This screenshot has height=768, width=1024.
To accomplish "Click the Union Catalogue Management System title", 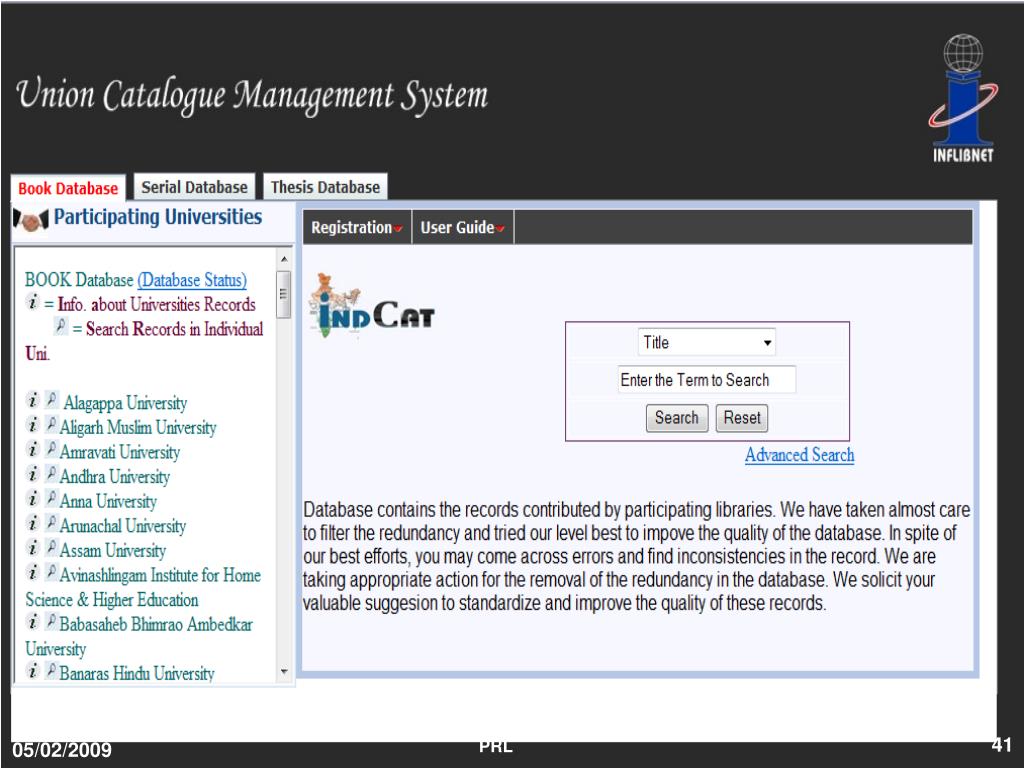I will (x=251, y=96).
